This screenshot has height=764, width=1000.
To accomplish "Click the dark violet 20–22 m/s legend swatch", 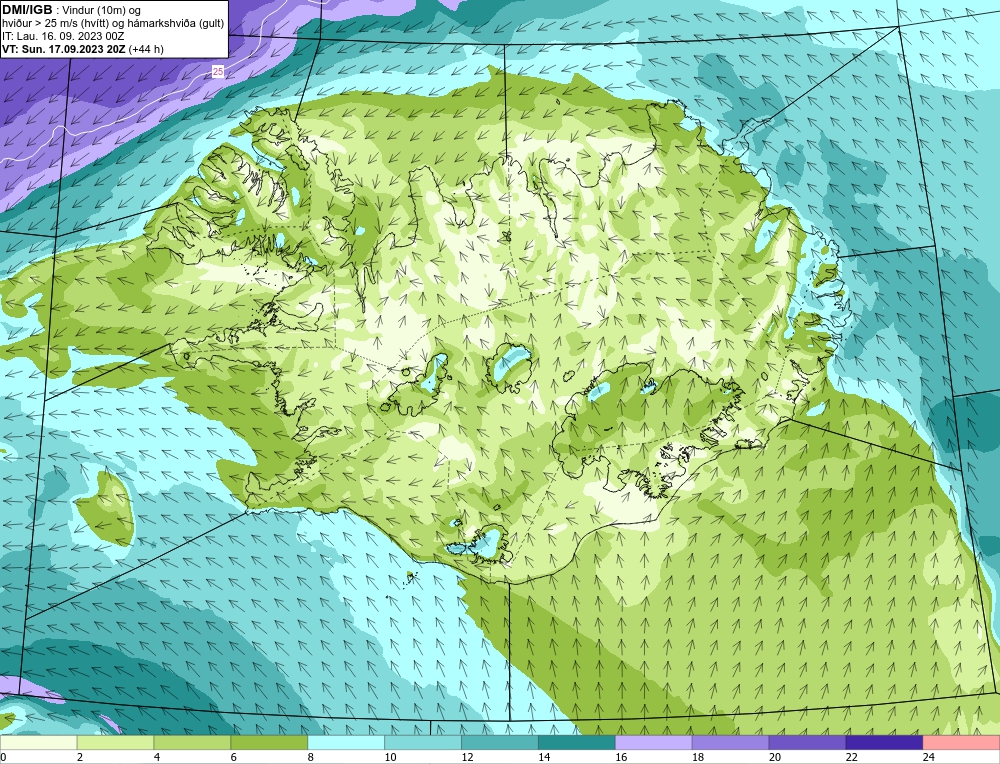I will (x=807, y=742).
